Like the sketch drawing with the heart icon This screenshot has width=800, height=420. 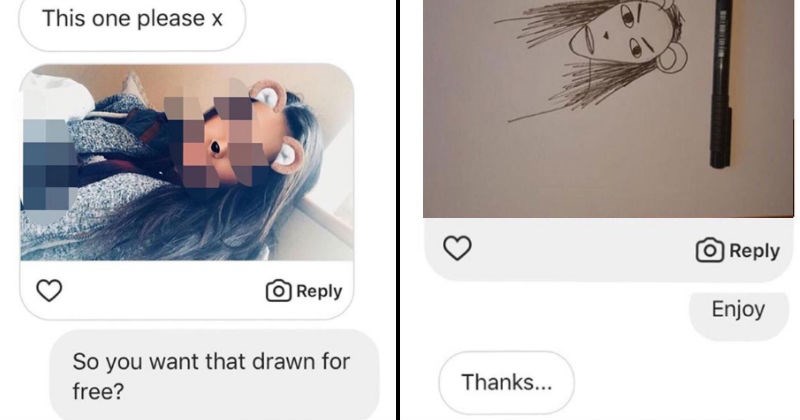coord(457,250)
